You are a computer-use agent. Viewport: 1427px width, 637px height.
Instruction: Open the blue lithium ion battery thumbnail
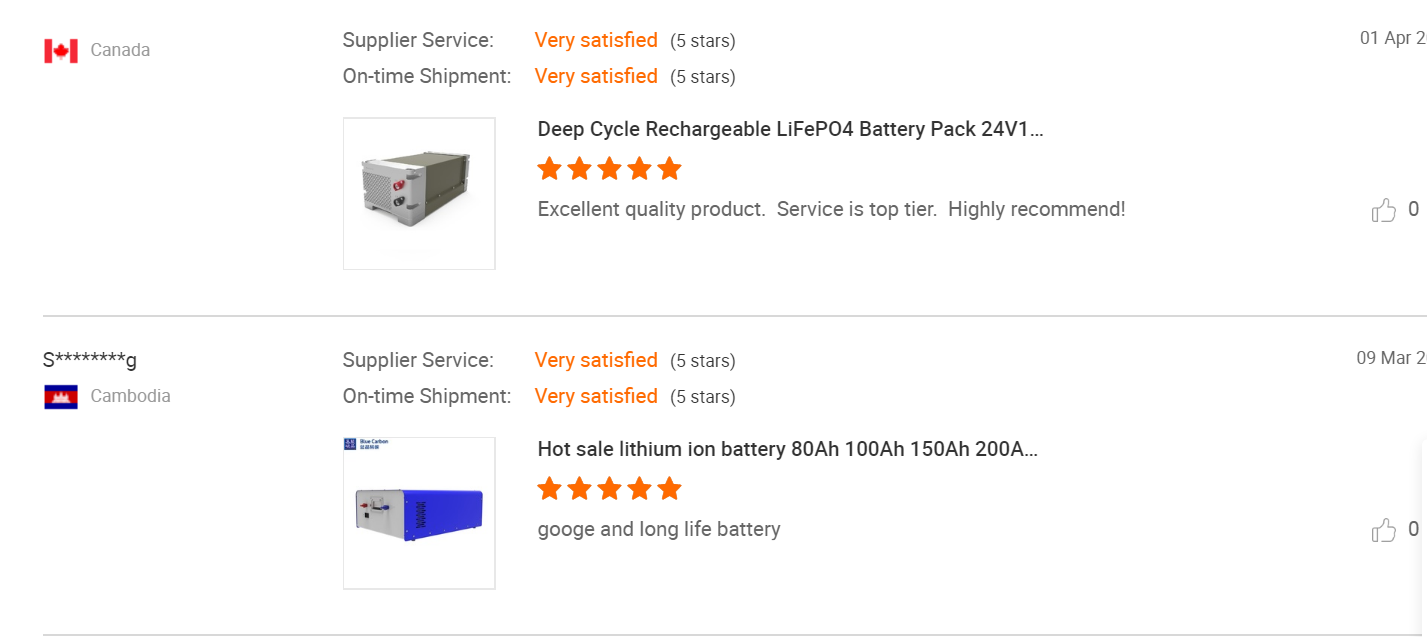(419, 513)
